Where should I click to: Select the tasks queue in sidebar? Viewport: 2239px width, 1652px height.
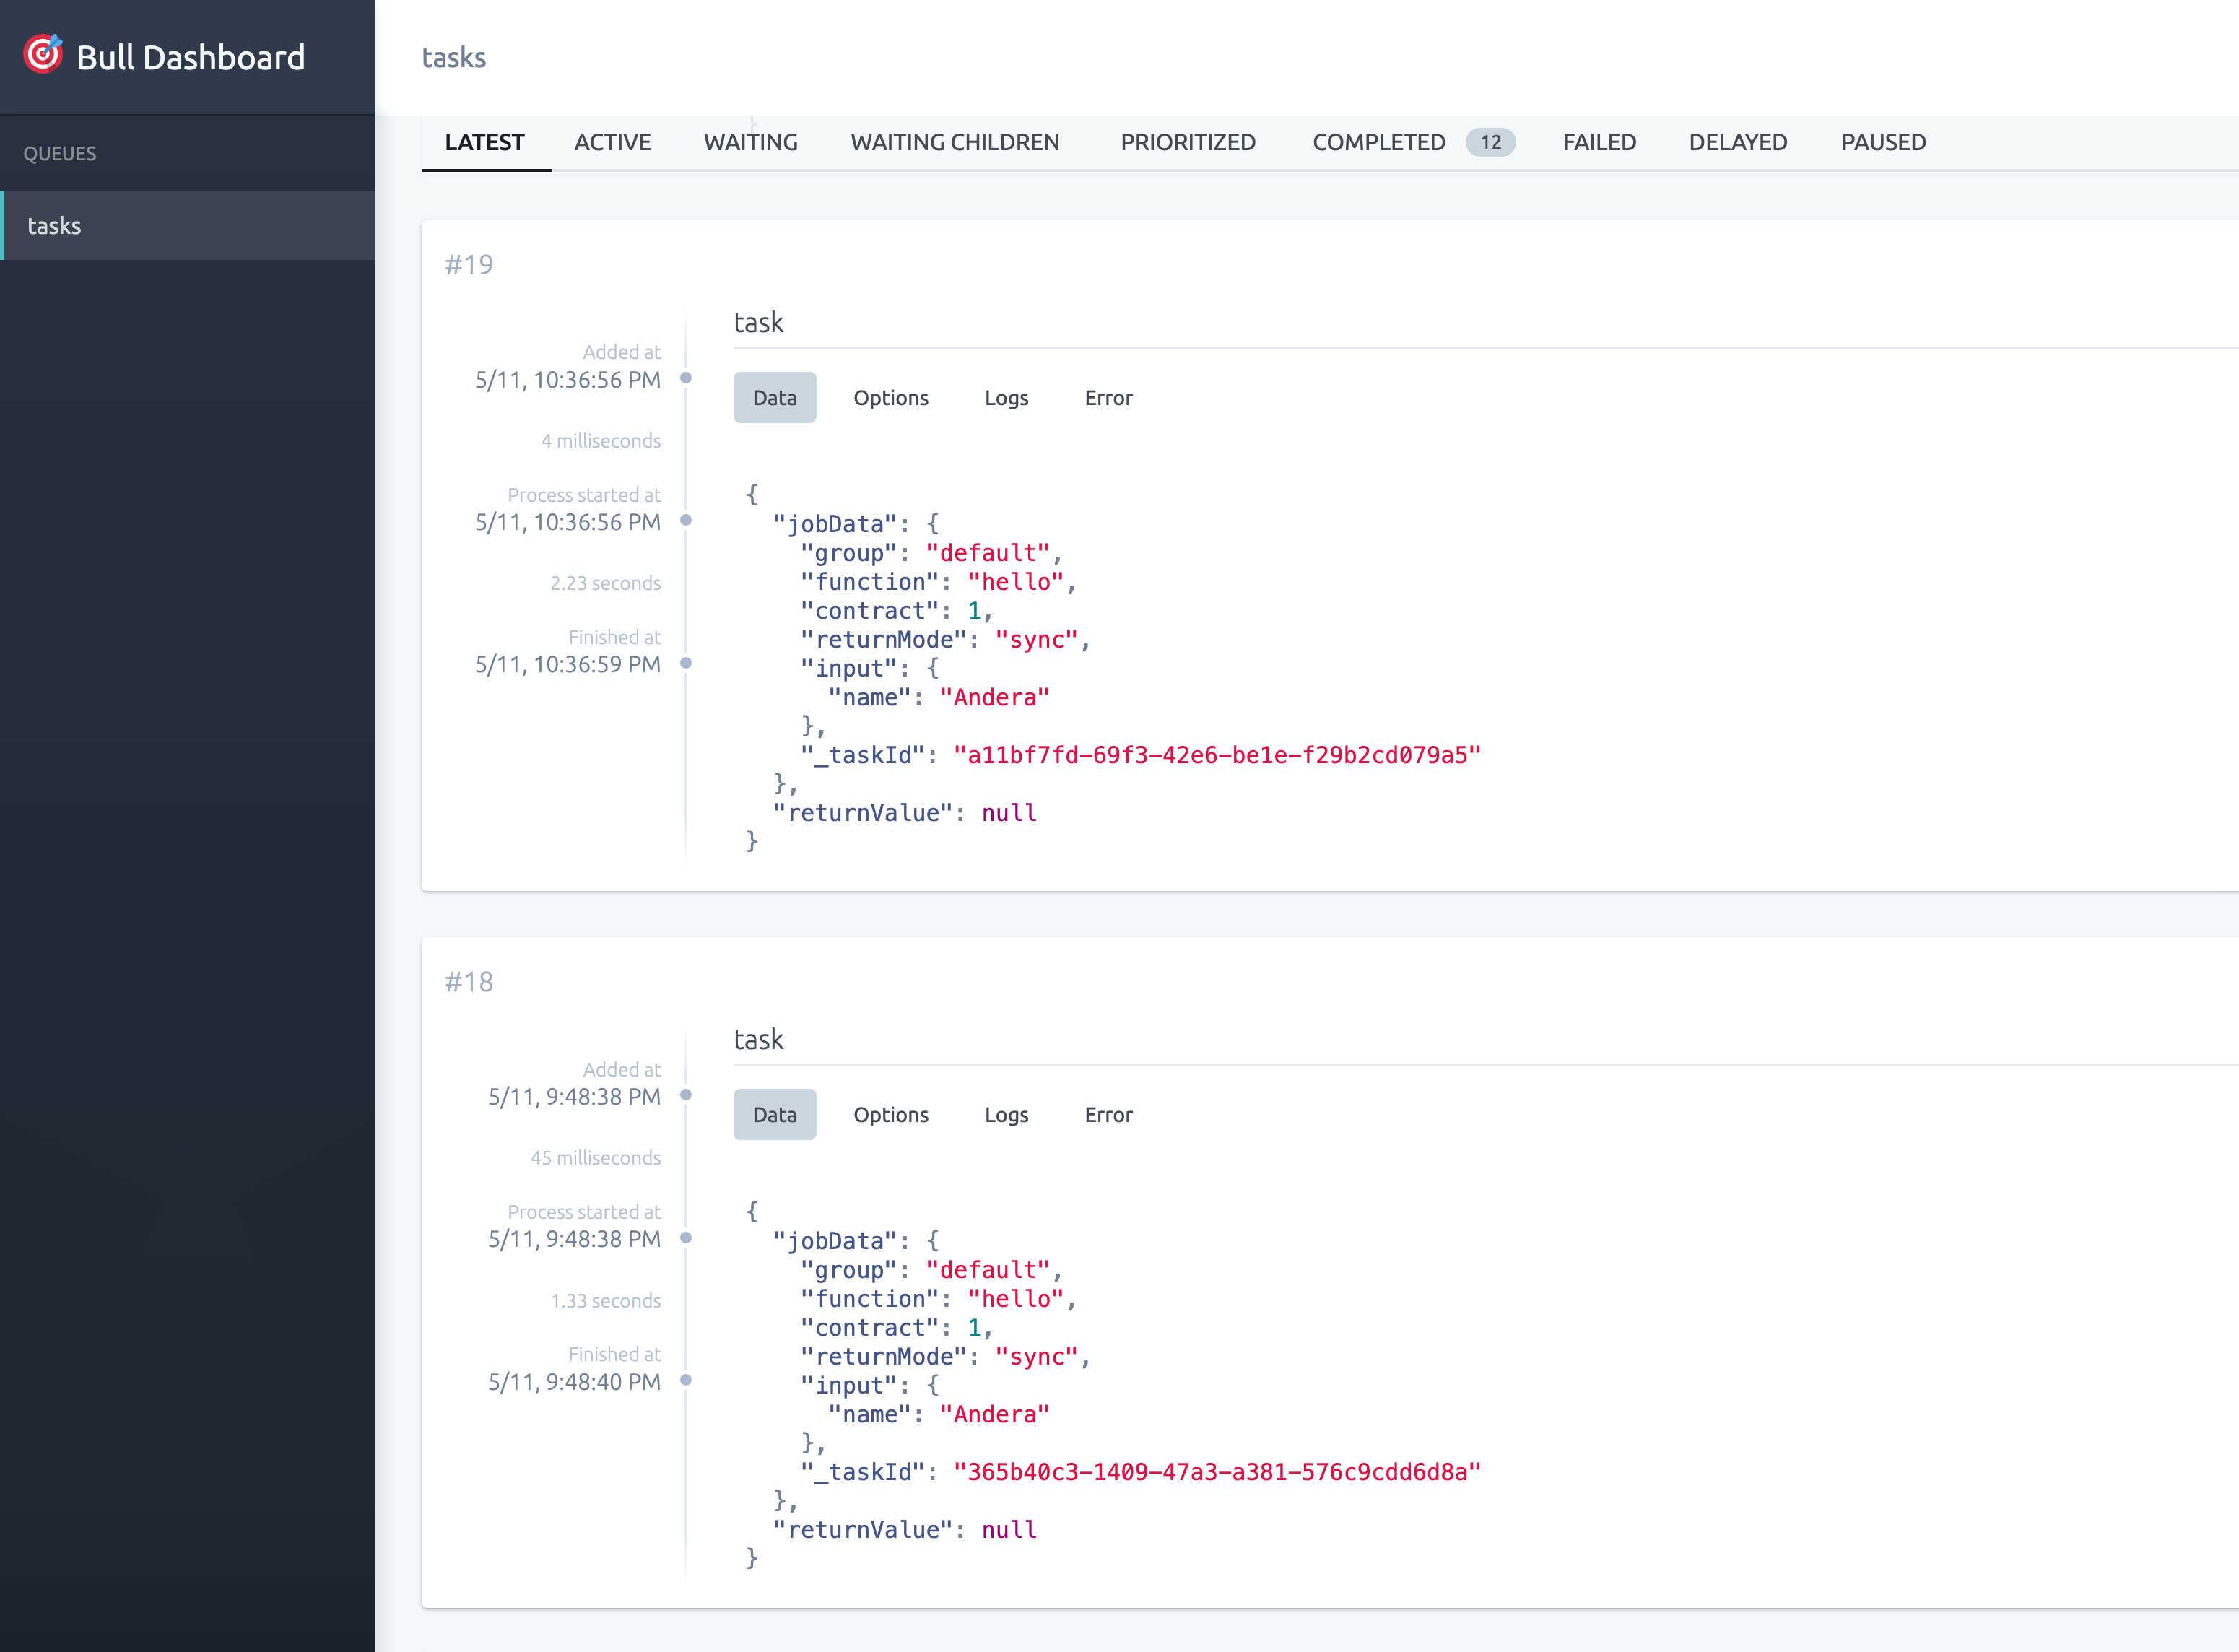(x=54, y=226)
